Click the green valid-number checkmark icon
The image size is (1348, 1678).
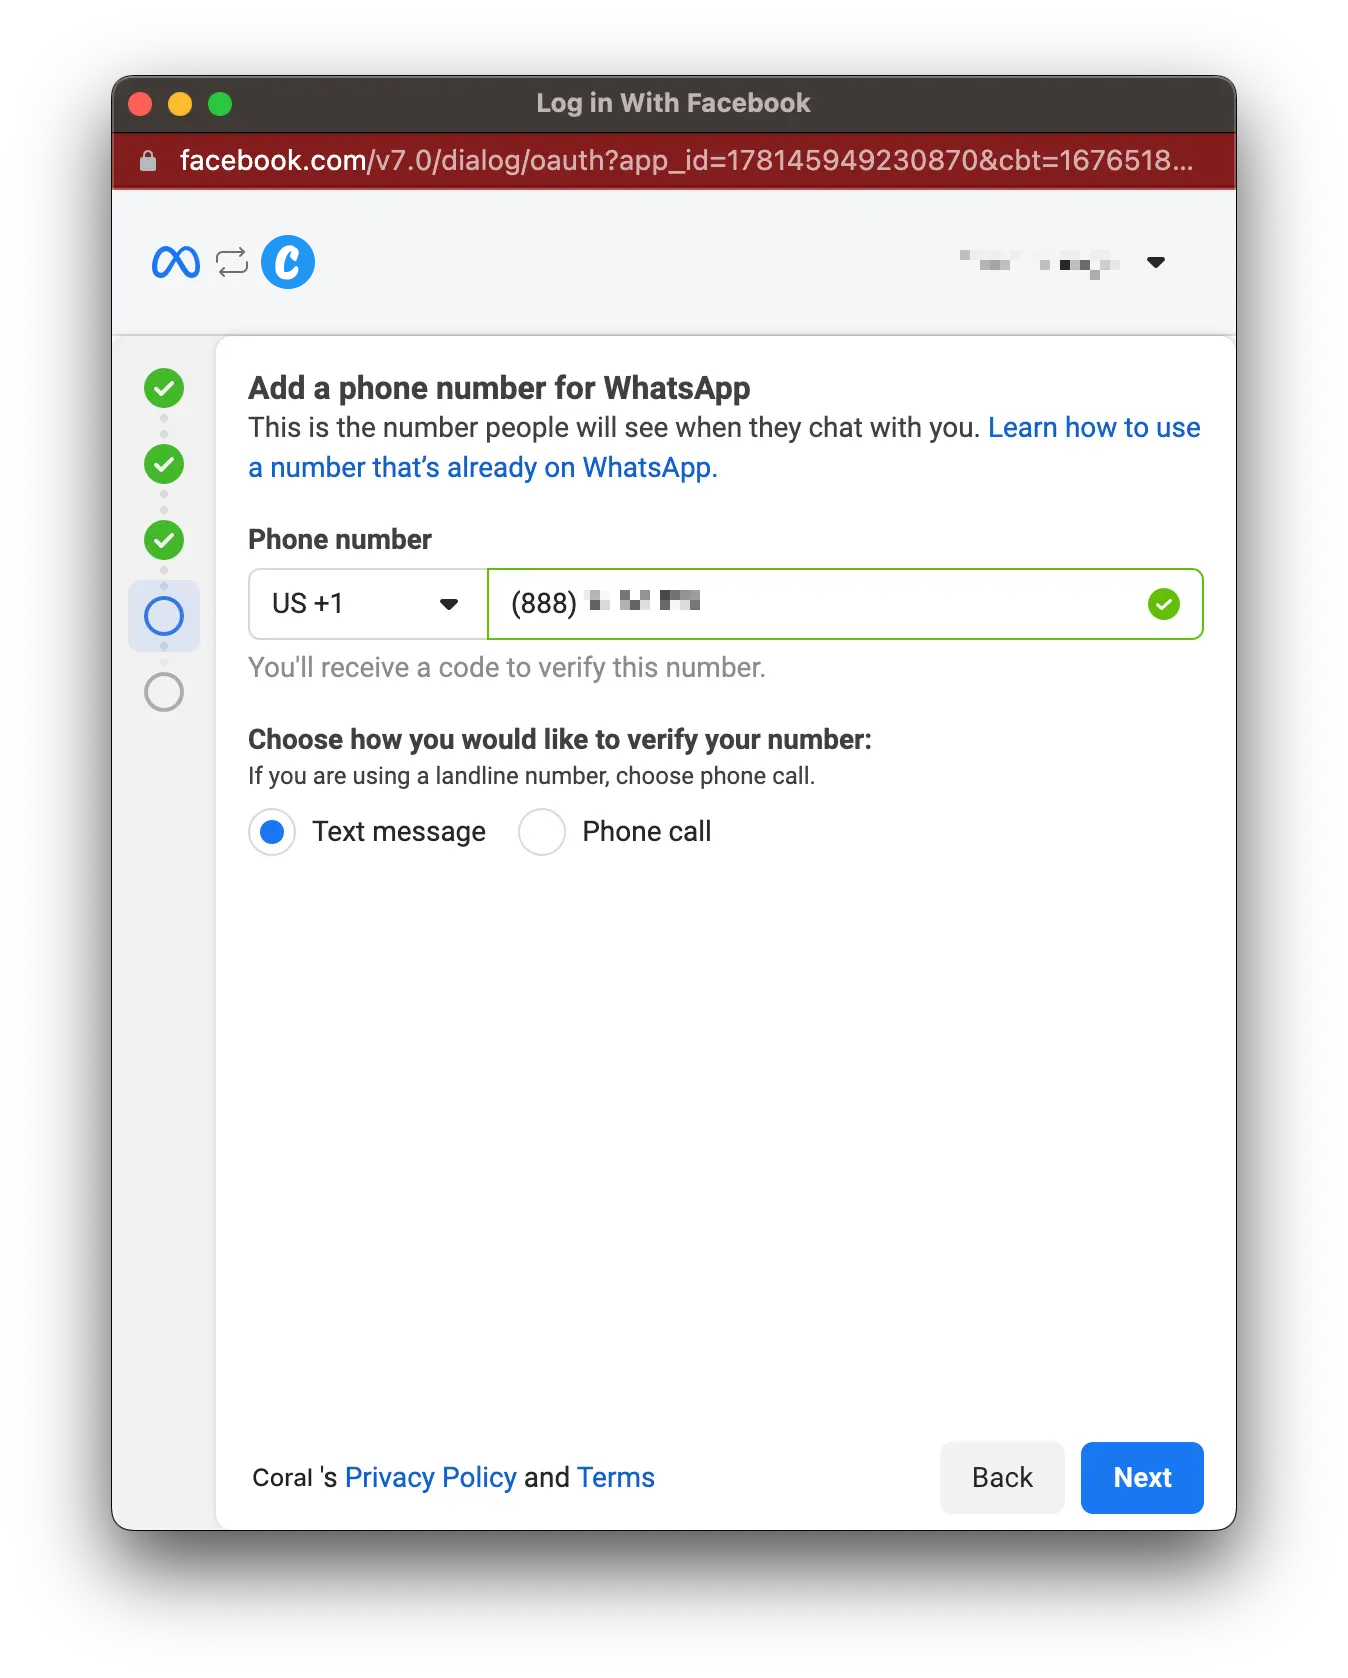[1164, 604]
